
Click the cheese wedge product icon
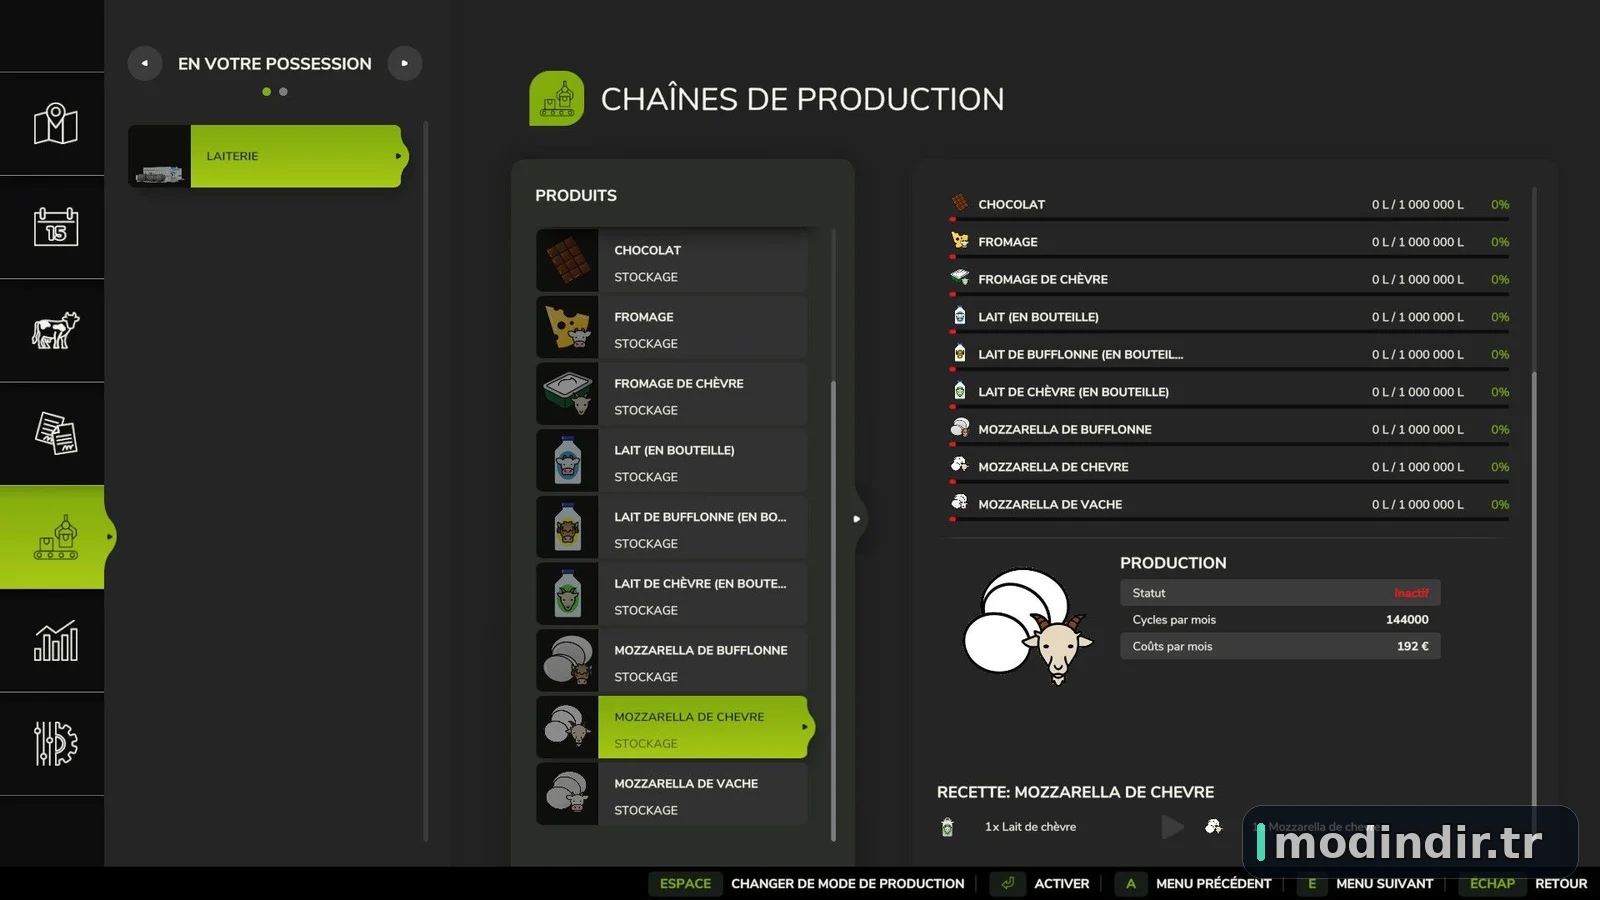click(x=567, y=328)
